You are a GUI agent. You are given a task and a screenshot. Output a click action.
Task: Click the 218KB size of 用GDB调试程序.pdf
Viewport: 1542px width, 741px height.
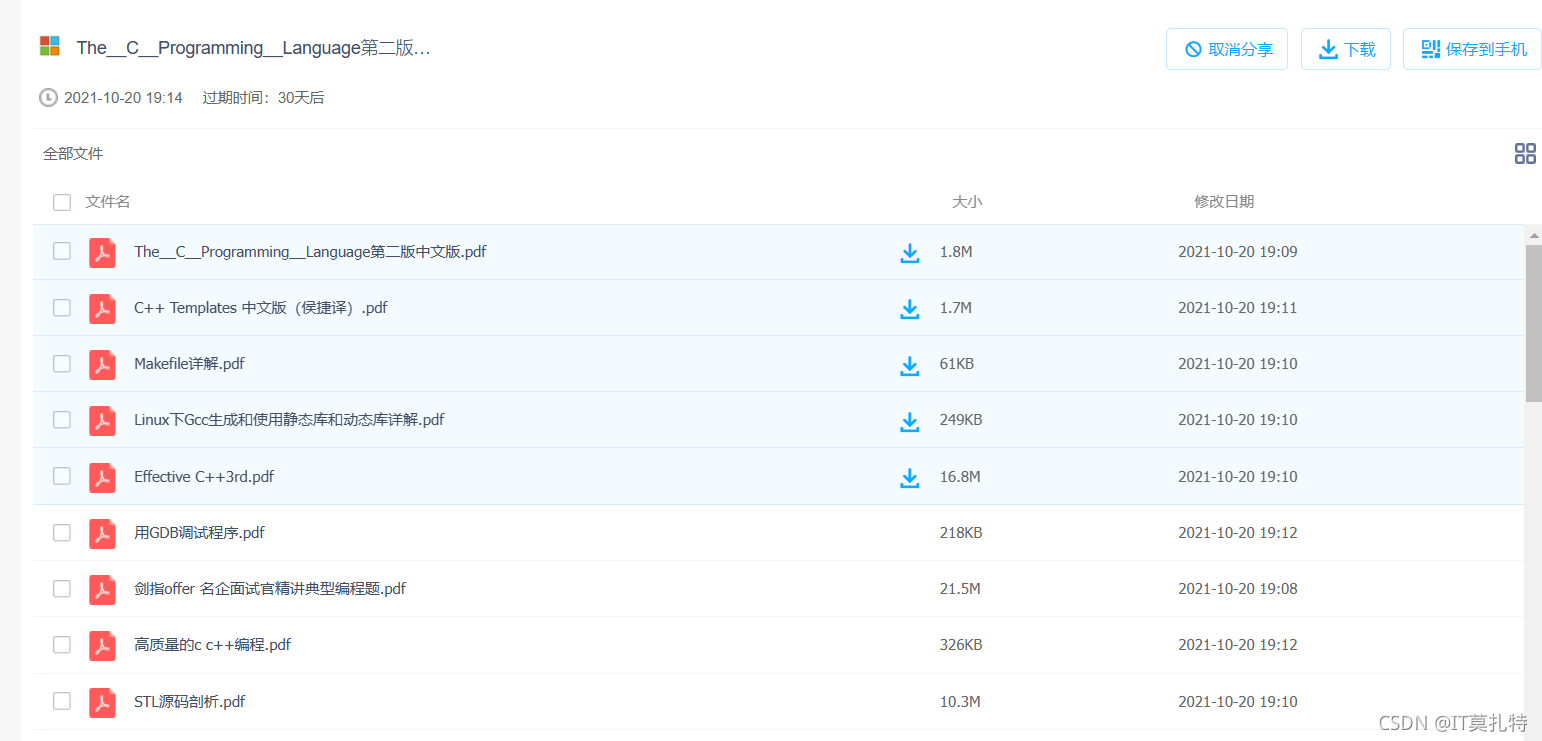[x=961, y=533]
